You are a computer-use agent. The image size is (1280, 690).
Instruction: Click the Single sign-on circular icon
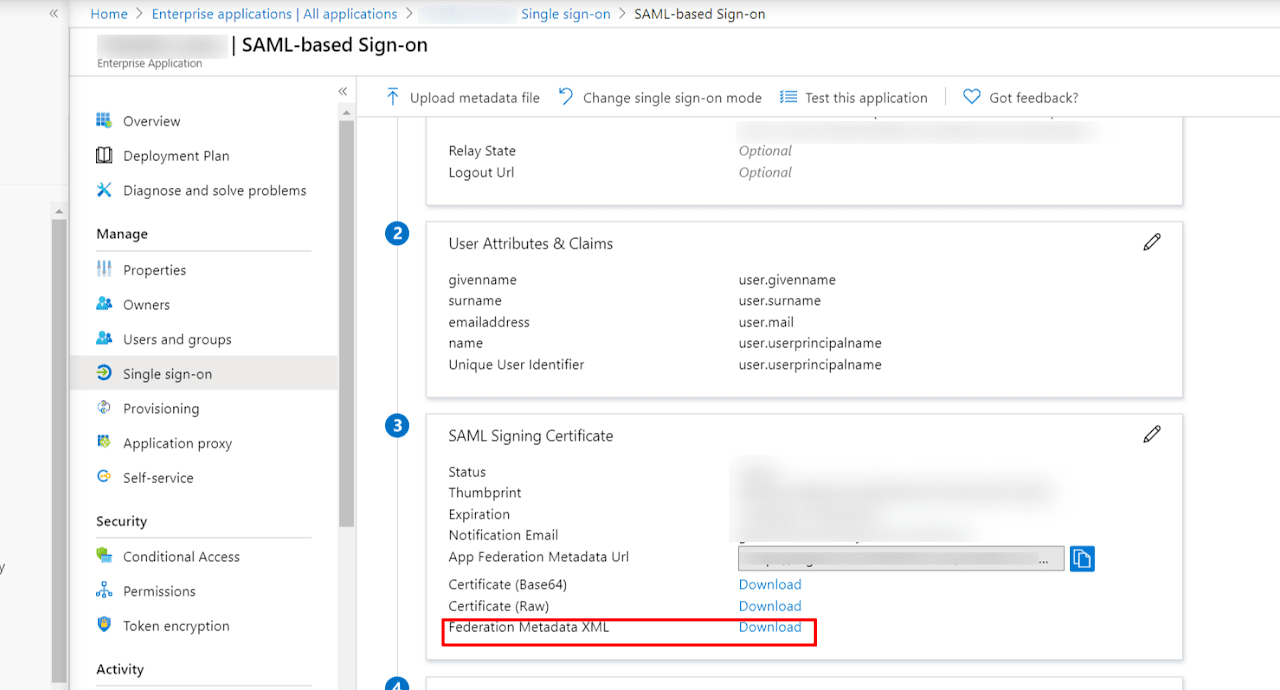(104, 373)
